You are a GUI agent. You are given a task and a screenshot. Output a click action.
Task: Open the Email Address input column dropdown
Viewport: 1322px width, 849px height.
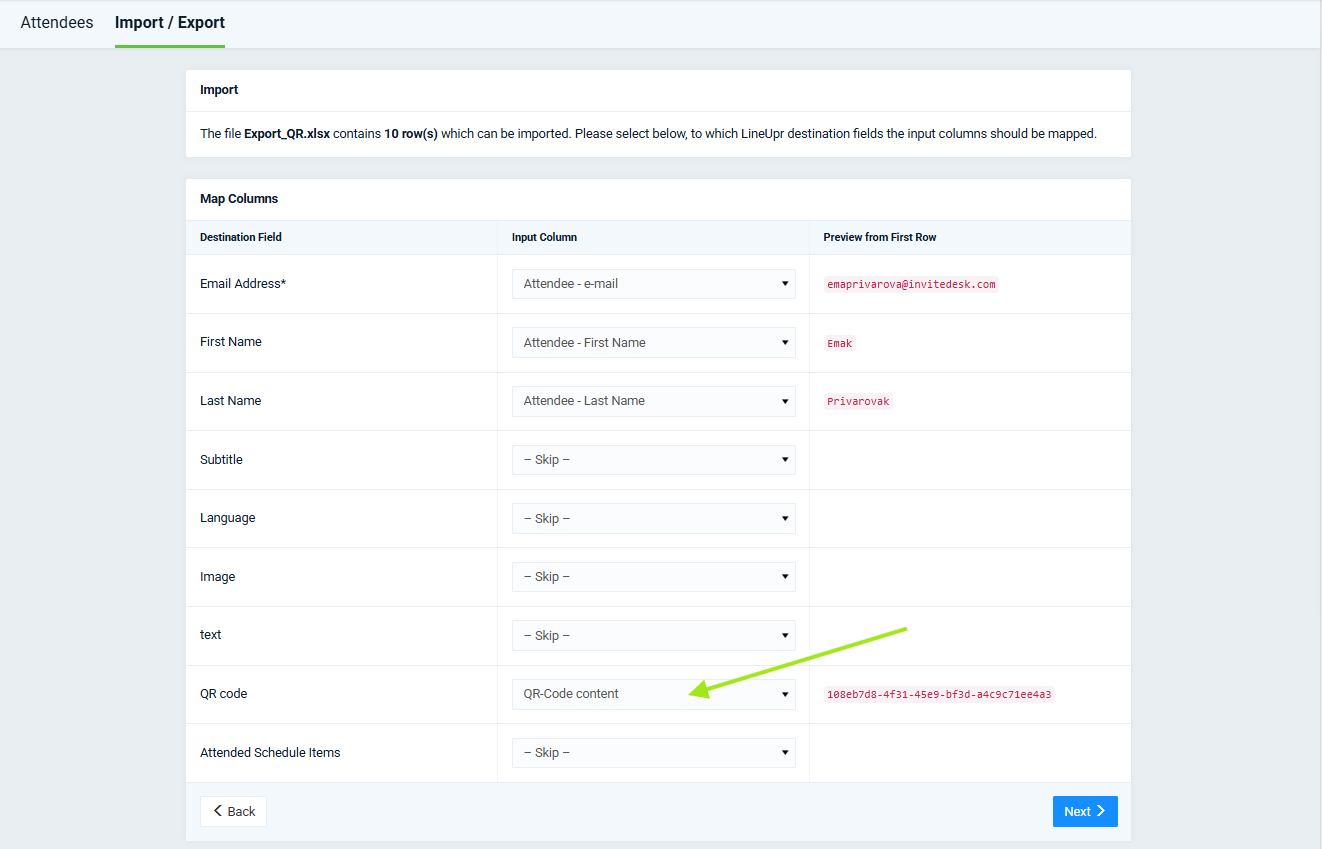pos(654,284)
